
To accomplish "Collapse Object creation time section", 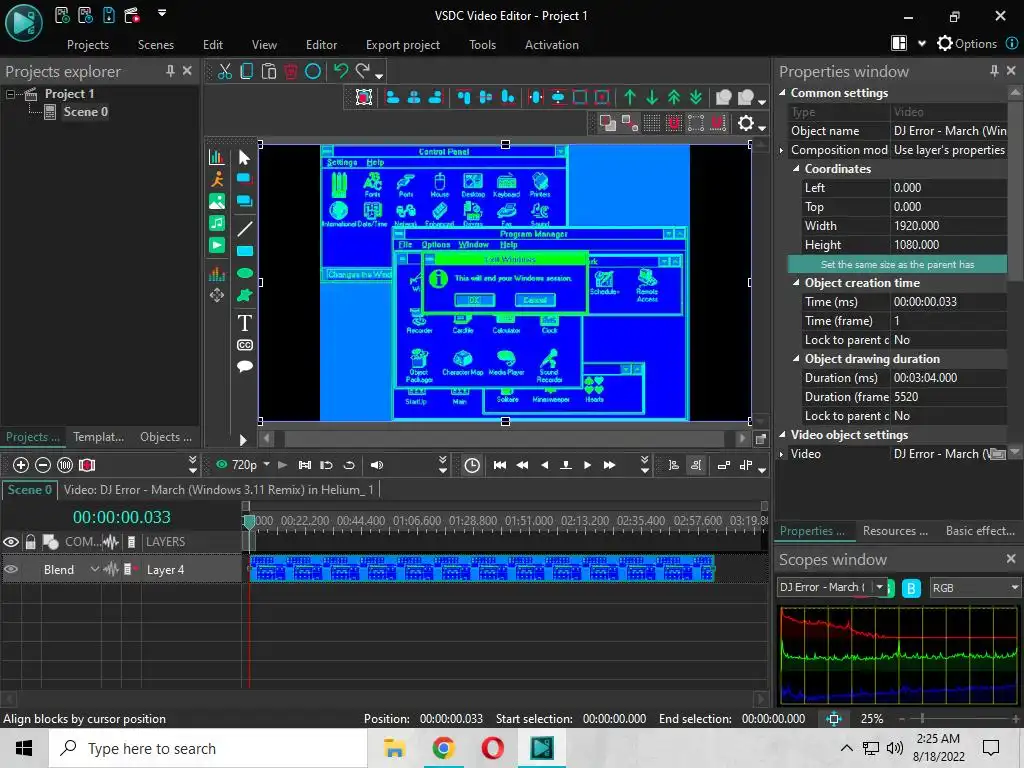I will 796,283.
